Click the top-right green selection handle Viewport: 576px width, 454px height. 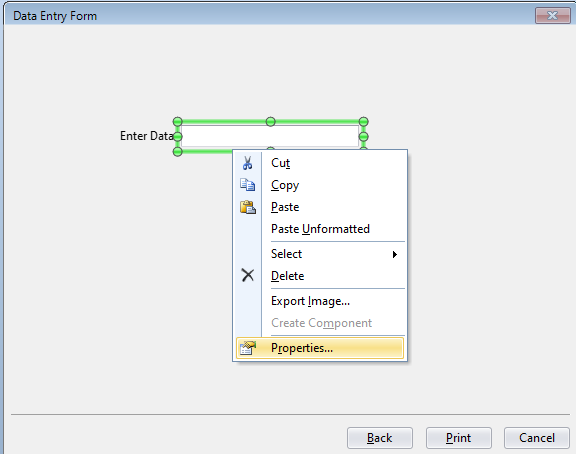(363, 122)
